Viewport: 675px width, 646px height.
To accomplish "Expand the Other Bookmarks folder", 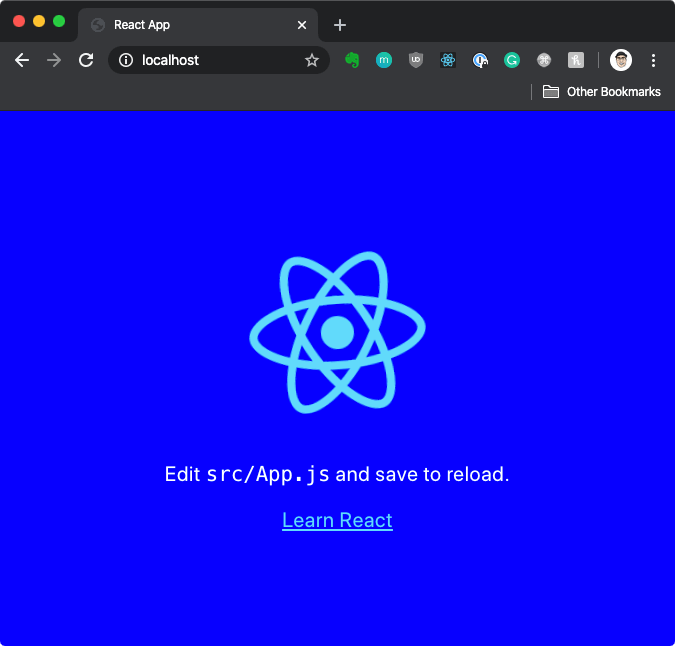I will 602,92.
